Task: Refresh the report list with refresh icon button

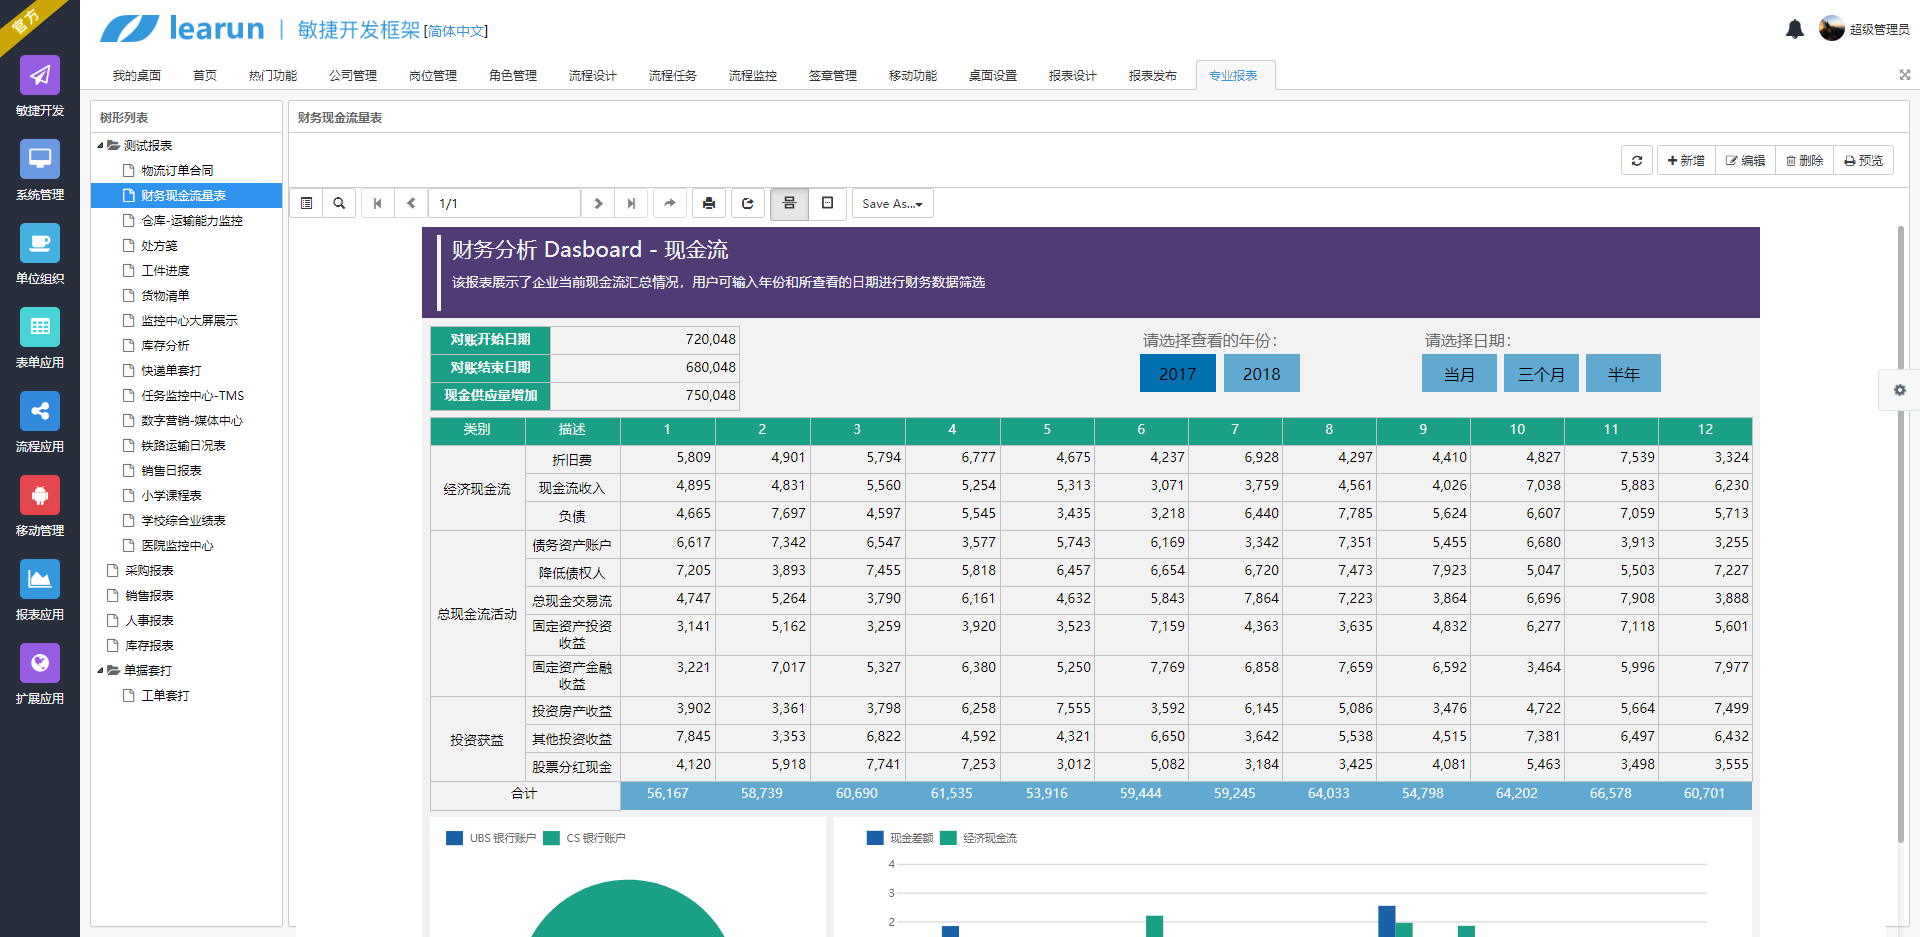Action: 1637,160
